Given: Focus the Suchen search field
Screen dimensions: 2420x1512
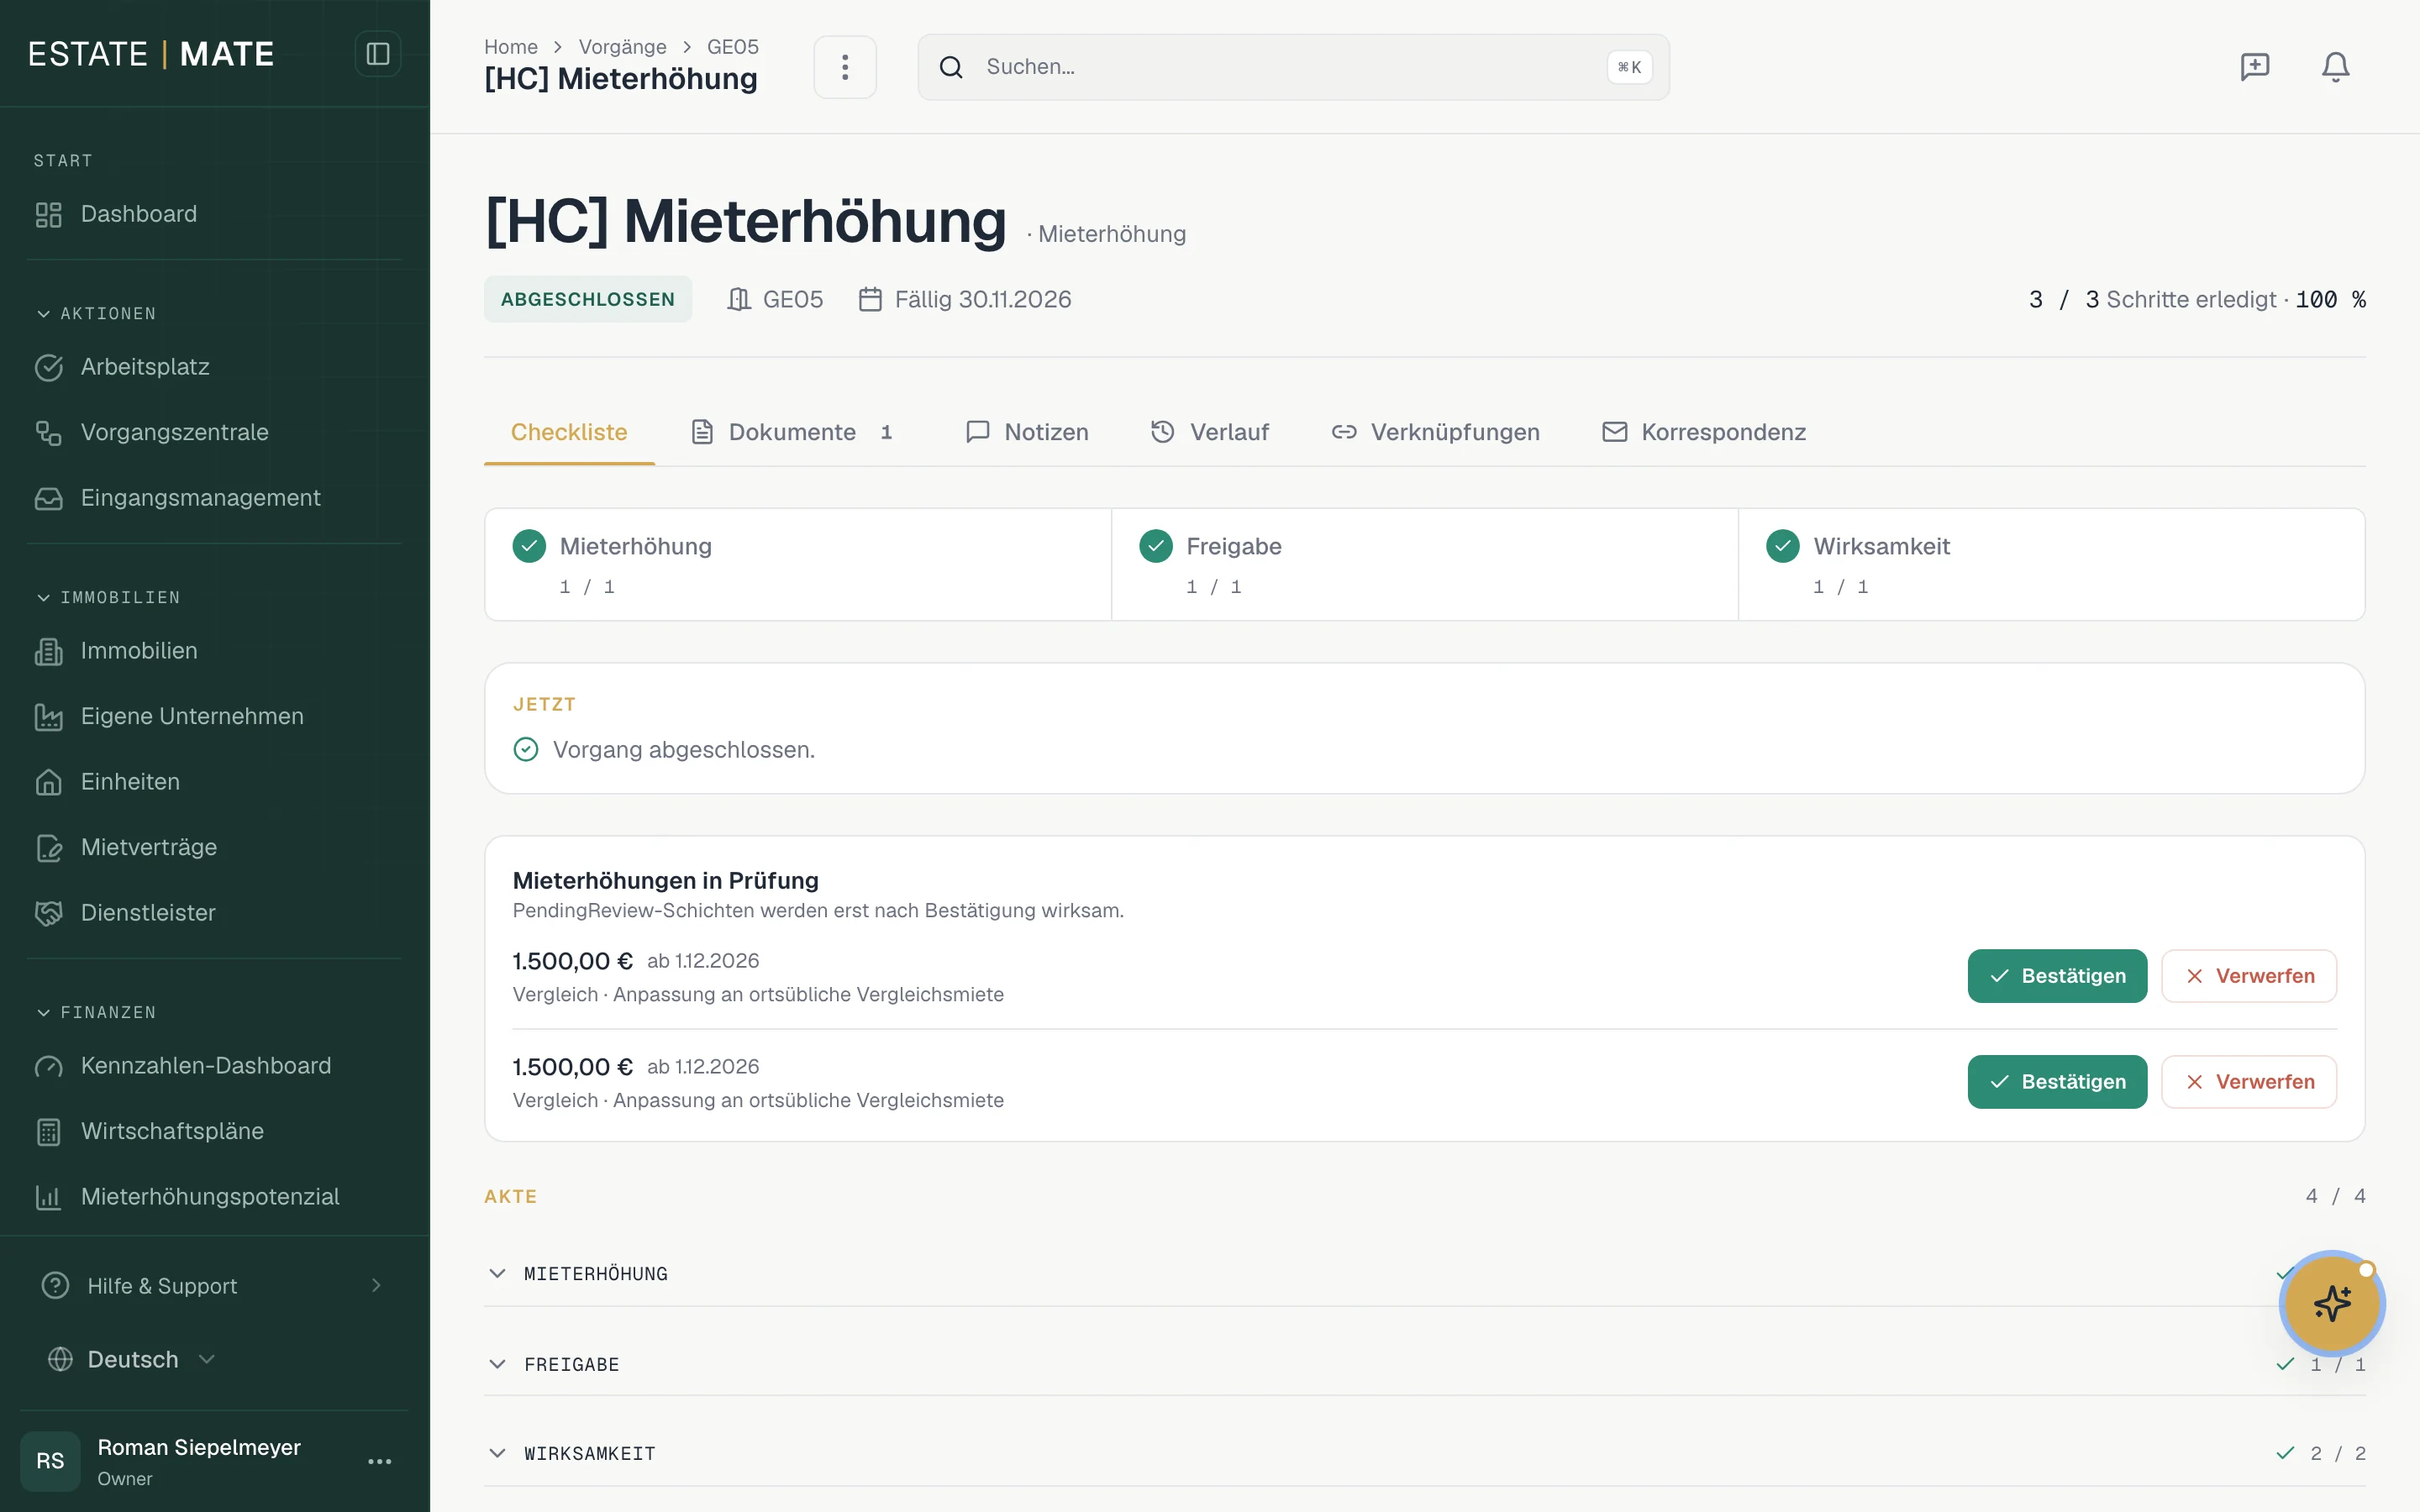Looking at the screenshot, I should point(1293,67).
